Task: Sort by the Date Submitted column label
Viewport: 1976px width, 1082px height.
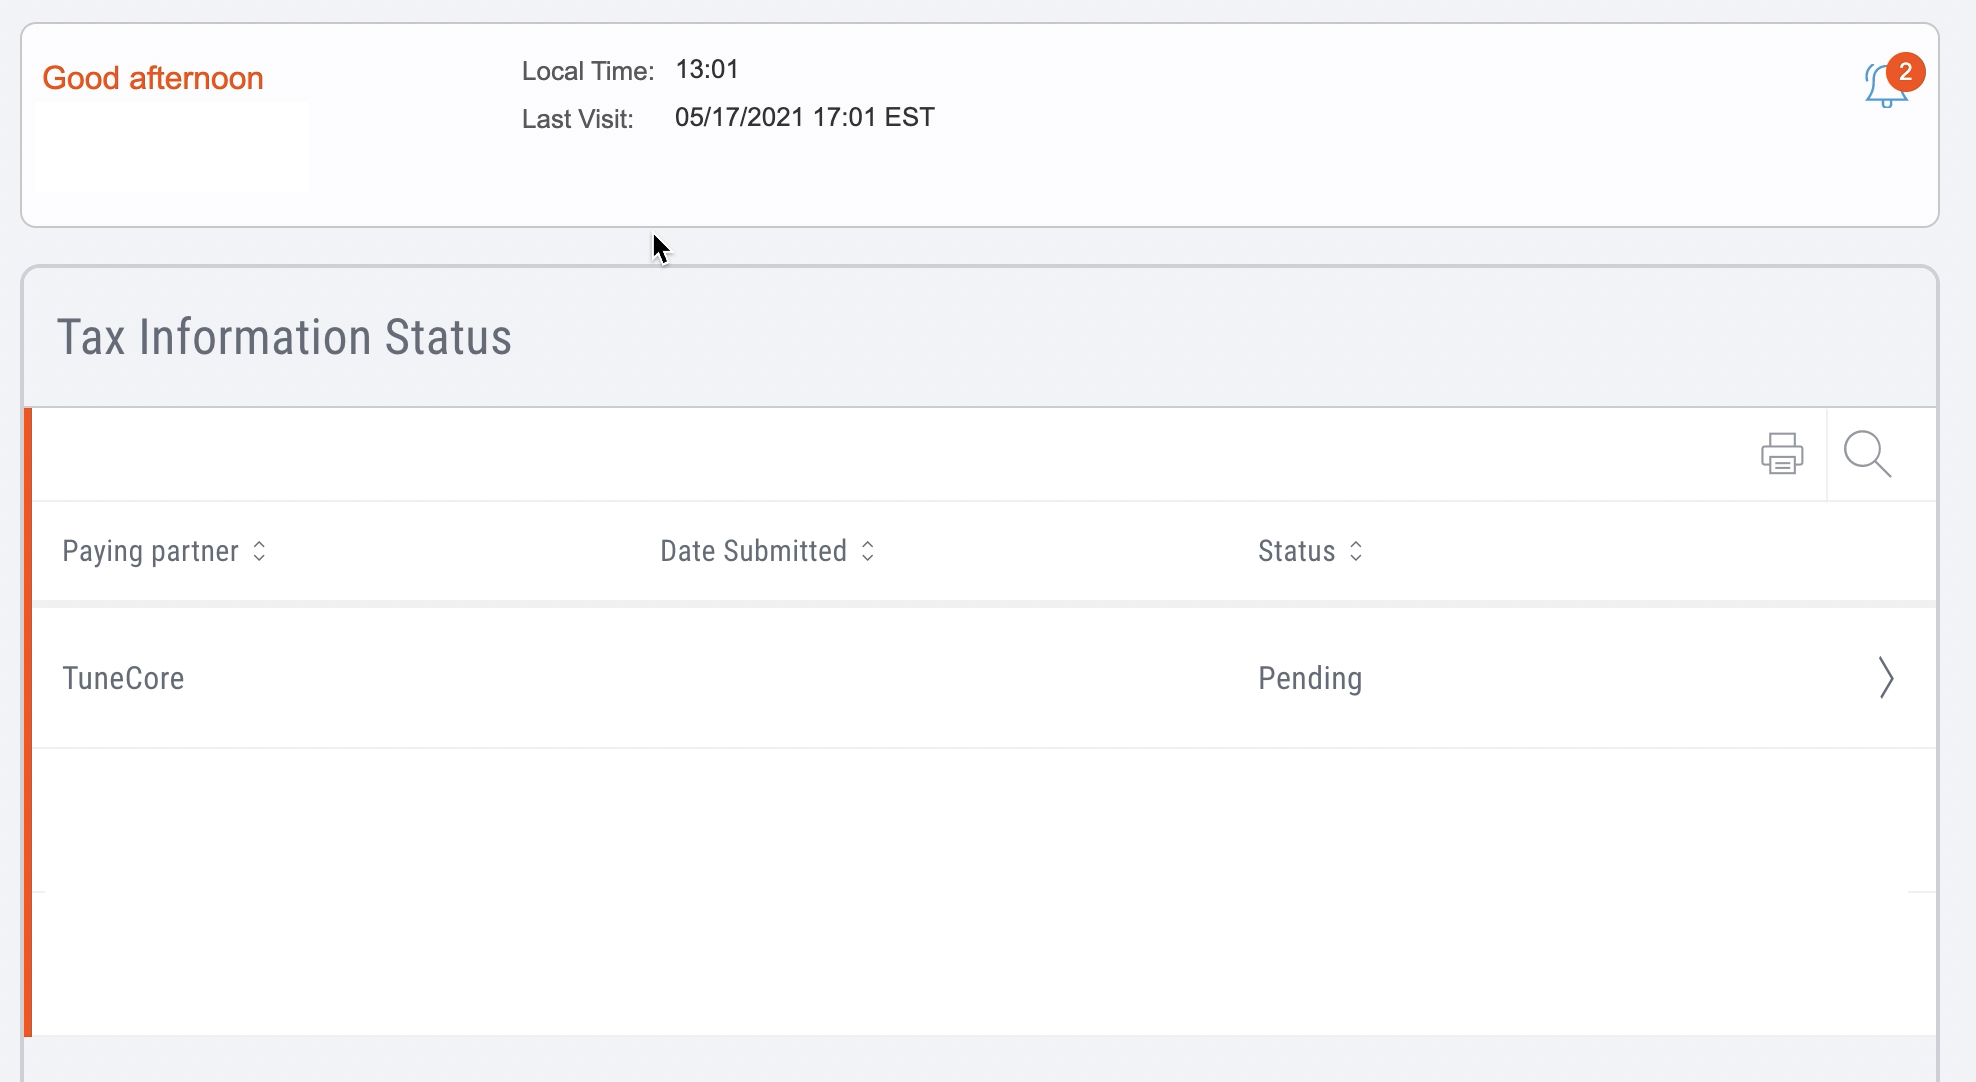Action: tap(753, 551)
